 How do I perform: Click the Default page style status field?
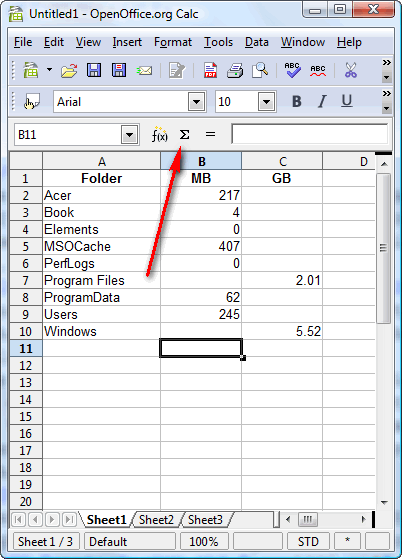(130, 542)
